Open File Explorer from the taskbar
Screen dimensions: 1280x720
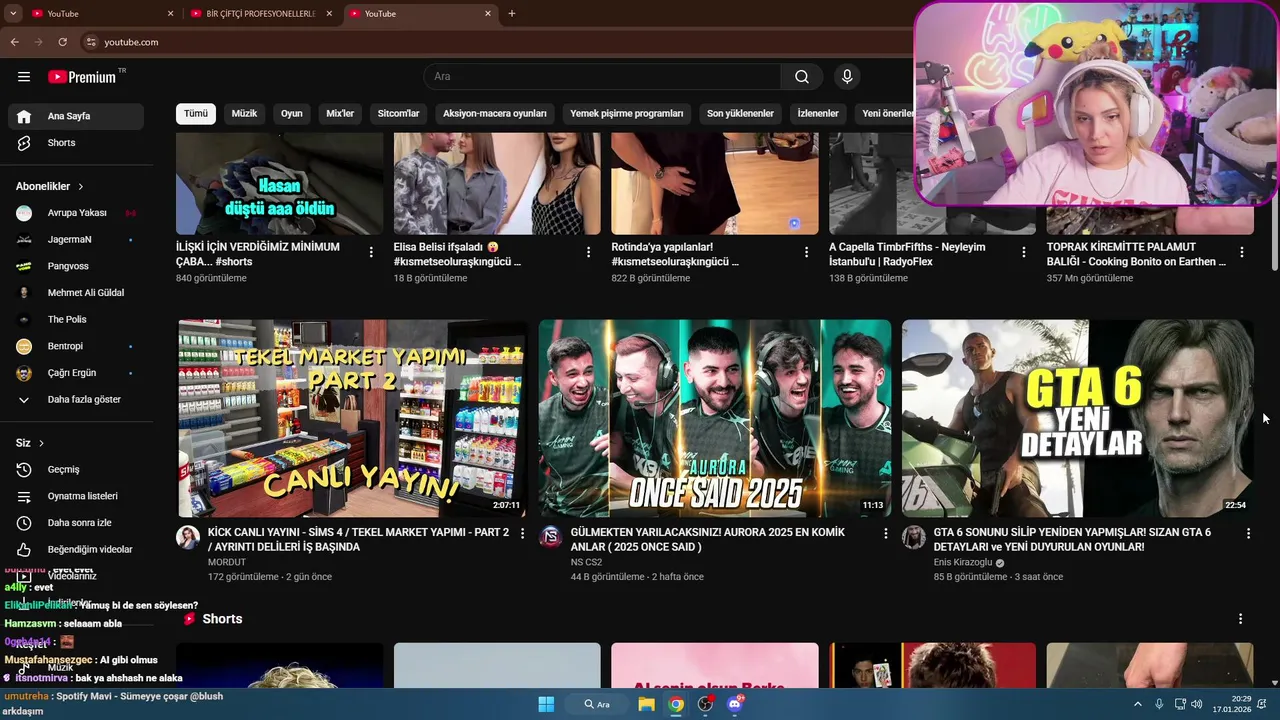[646, 704]
